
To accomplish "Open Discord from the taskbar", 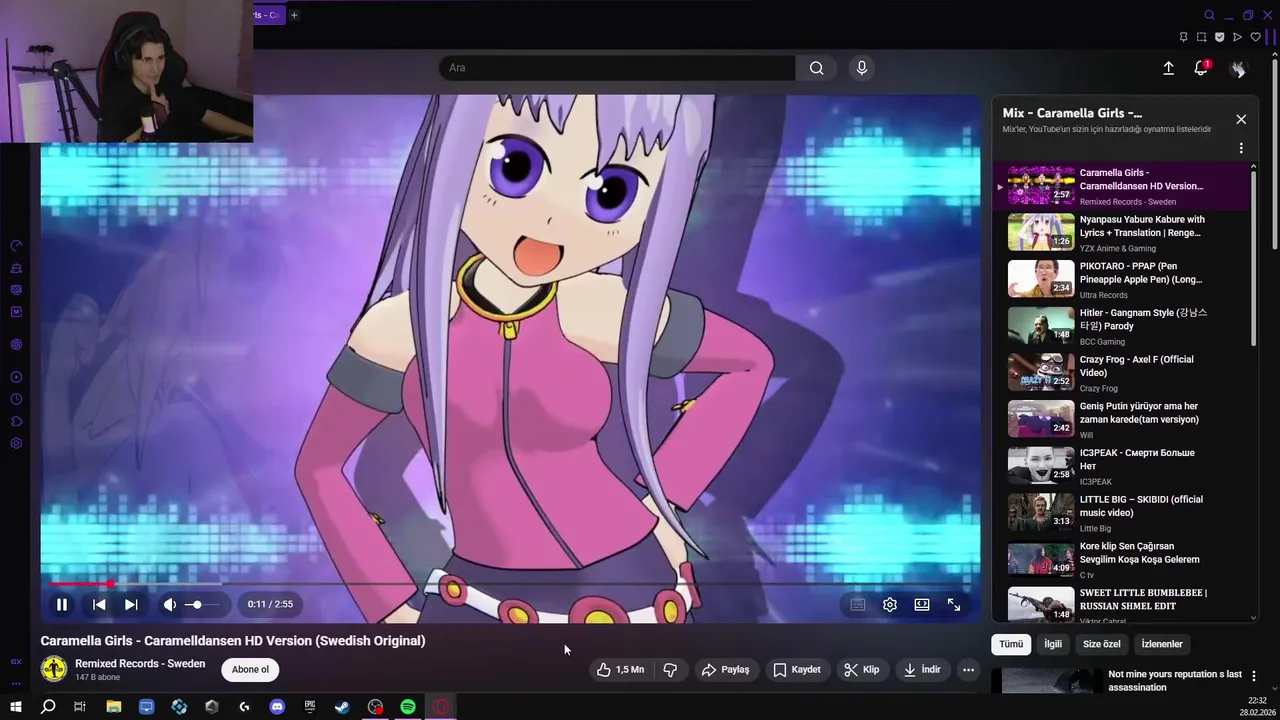I will (x=277, y=707).
